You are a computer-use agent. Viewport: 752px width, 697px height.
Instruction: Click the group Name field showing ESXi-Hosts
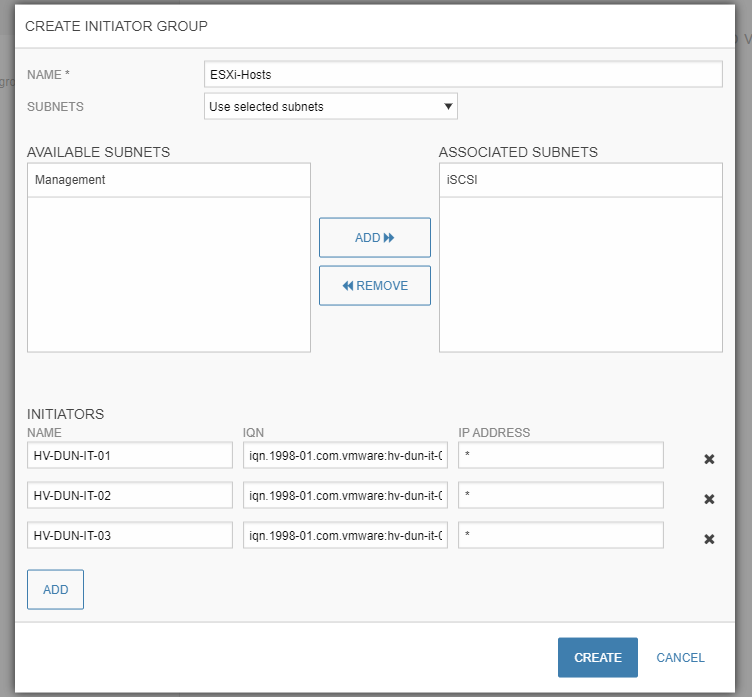coord(463,74)
